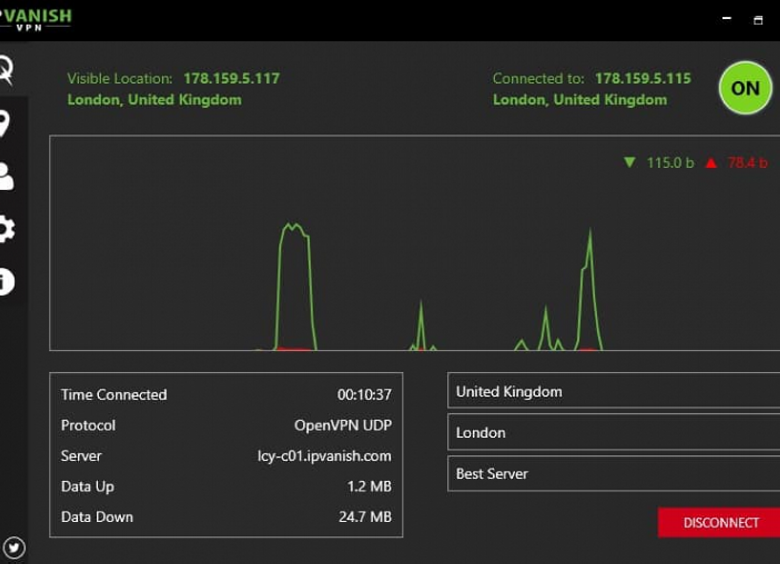Open the United Kingdom country dropdown
The height and width of the screenshot is (564, 780).
point(614,391)
